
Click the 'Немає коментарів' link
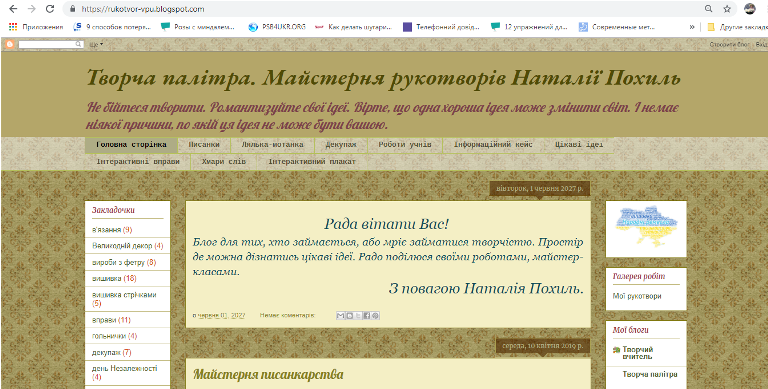[288, 316]
